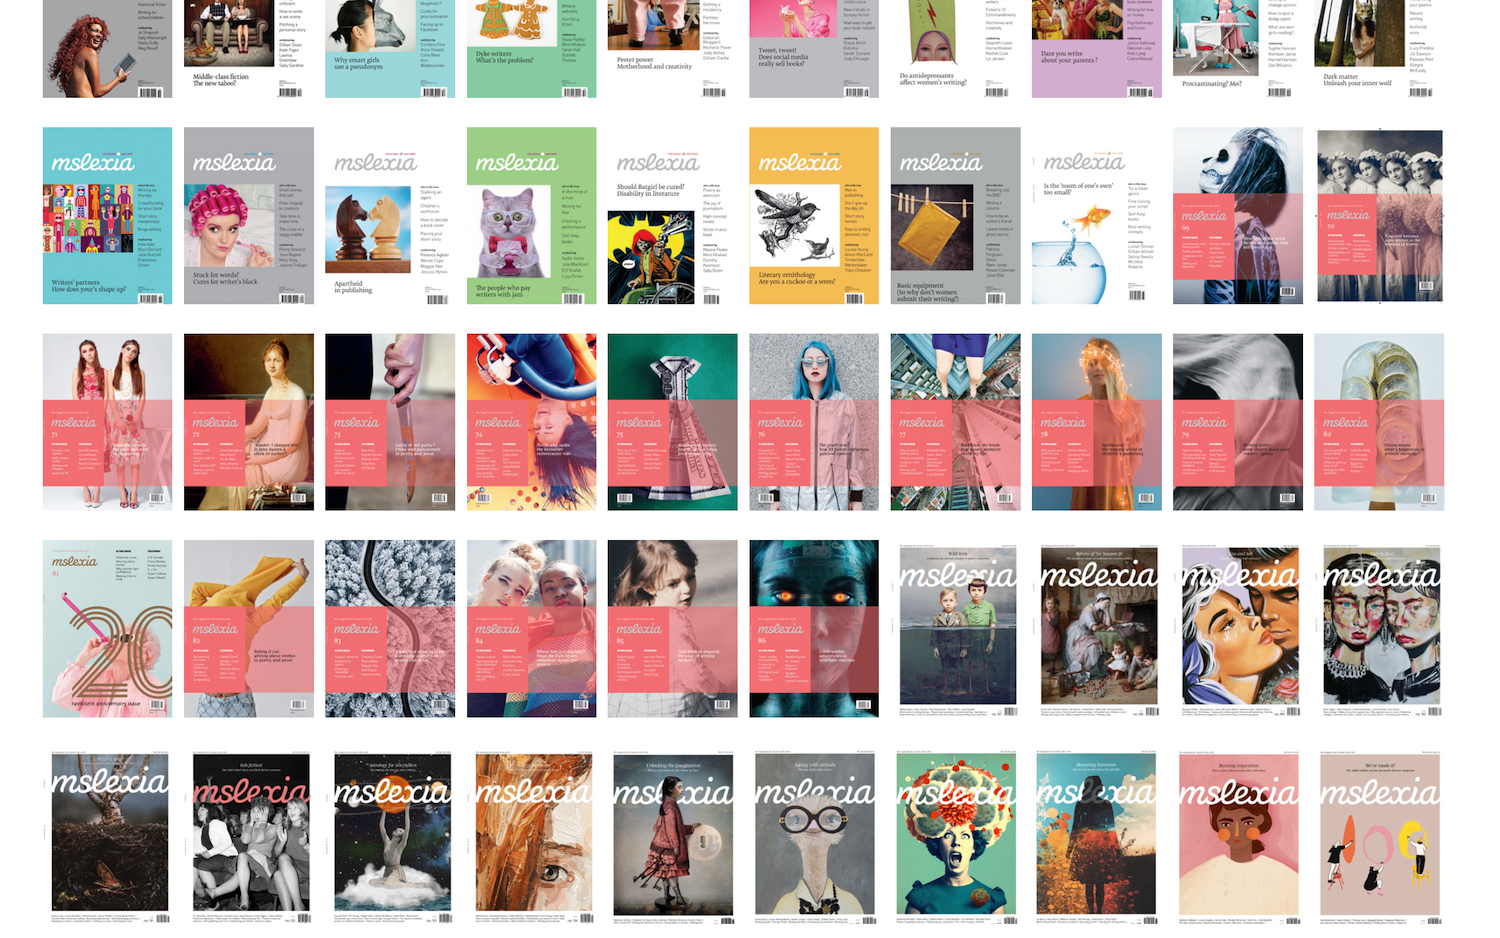The width and height of the screenshot is (1500, 938).
Task: Select the 'Why smart girls use a pseudonym' cover
Action: pyautogui.click(x=390, y=48)
